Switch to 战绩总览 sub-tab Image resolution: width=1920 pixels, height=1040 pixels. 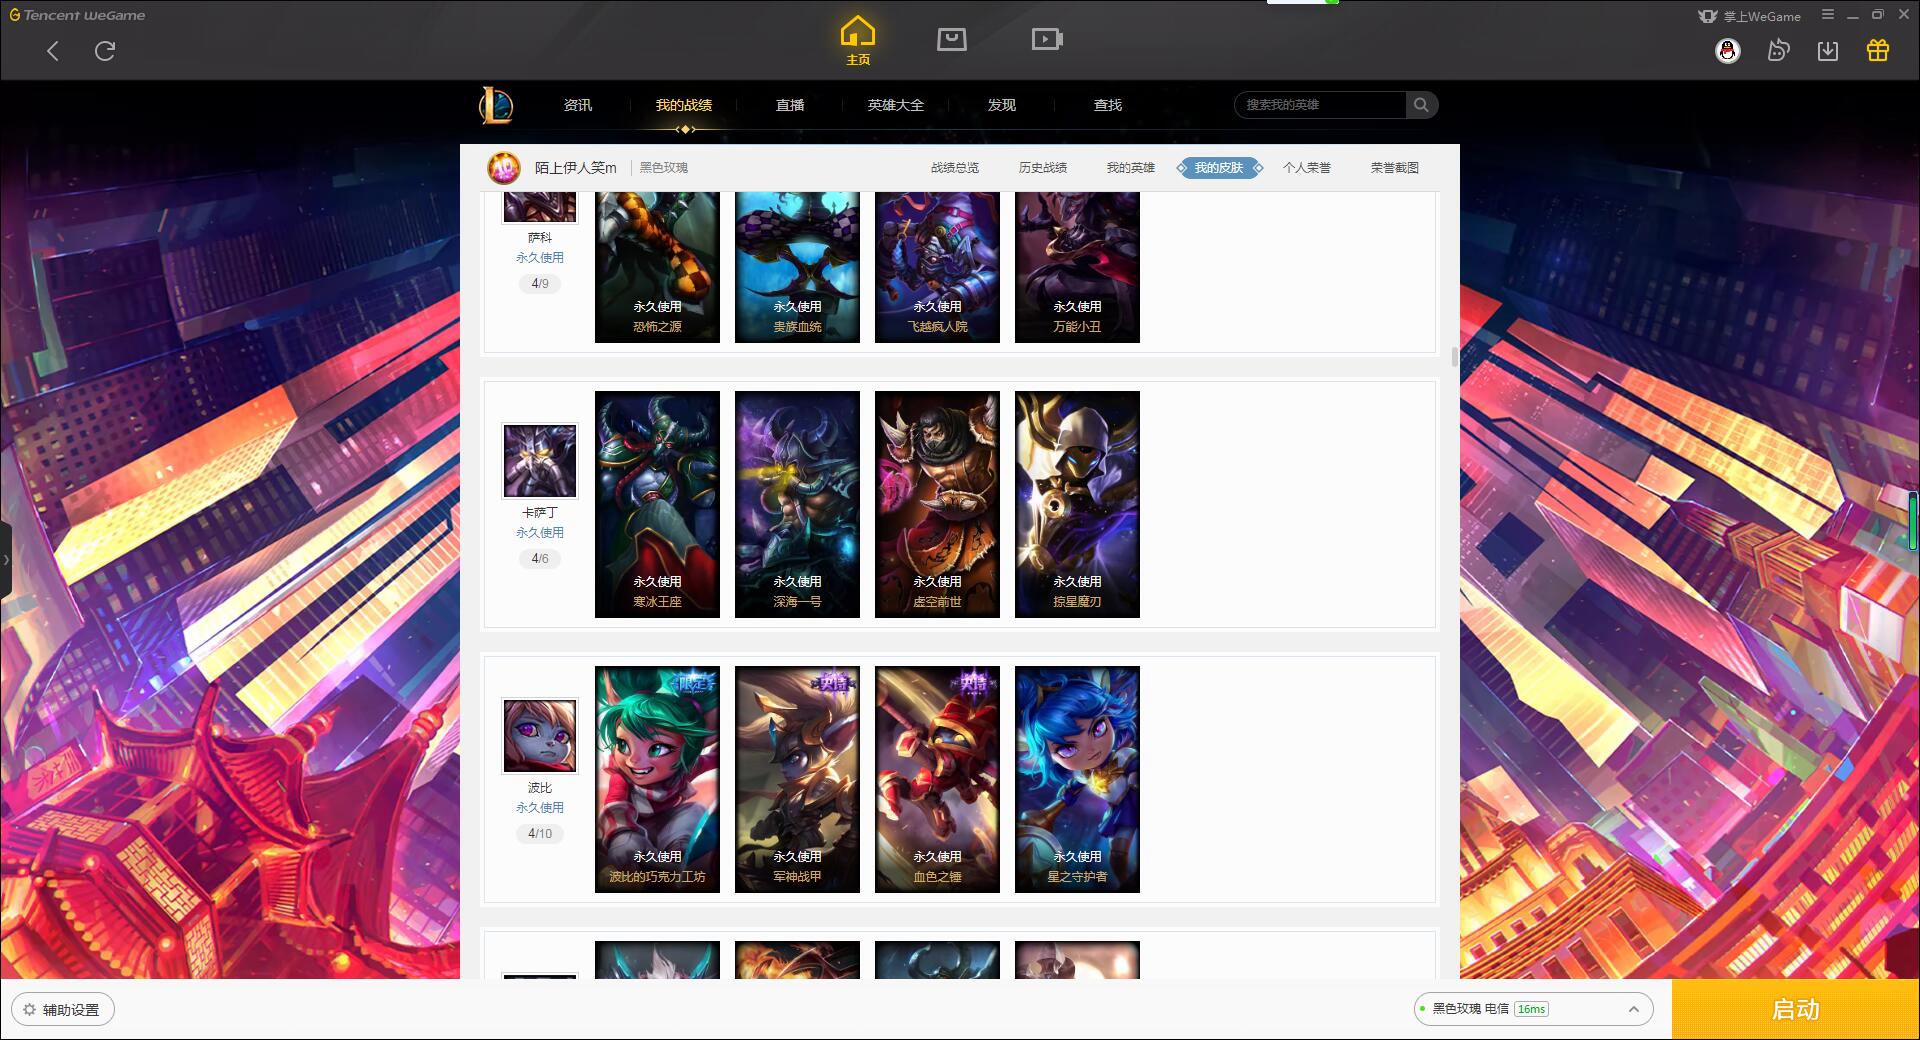[955, 168]
